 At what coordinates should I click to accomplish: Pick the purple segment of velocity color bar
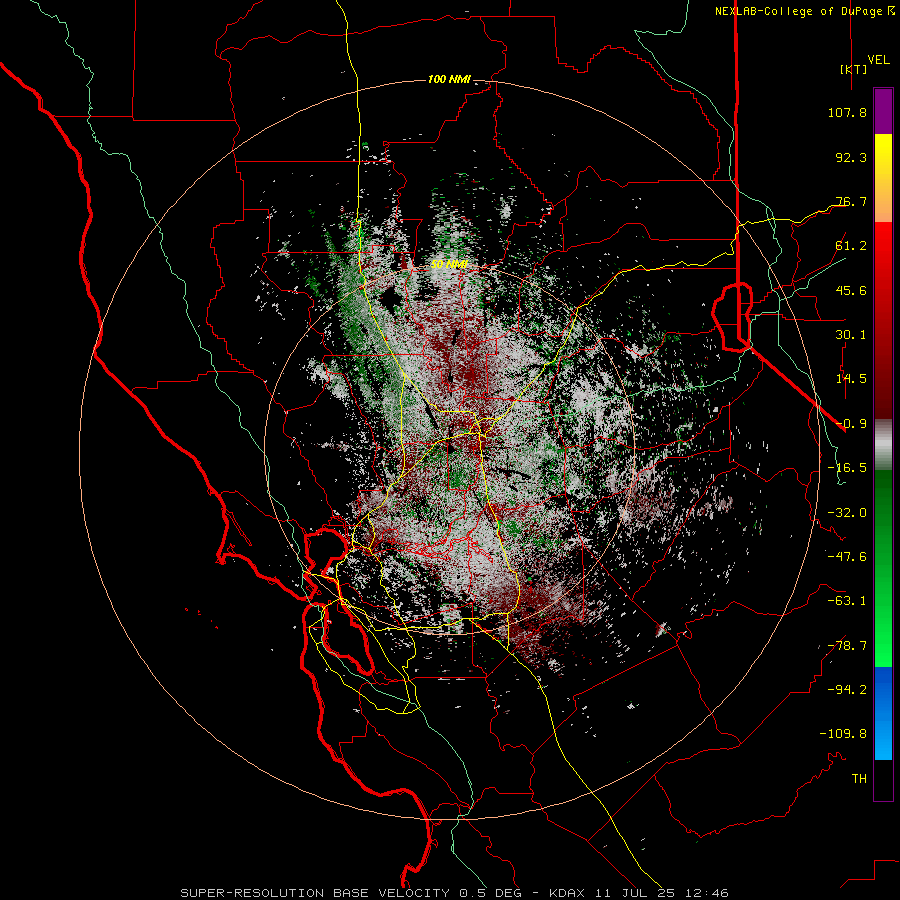[883, 112]
